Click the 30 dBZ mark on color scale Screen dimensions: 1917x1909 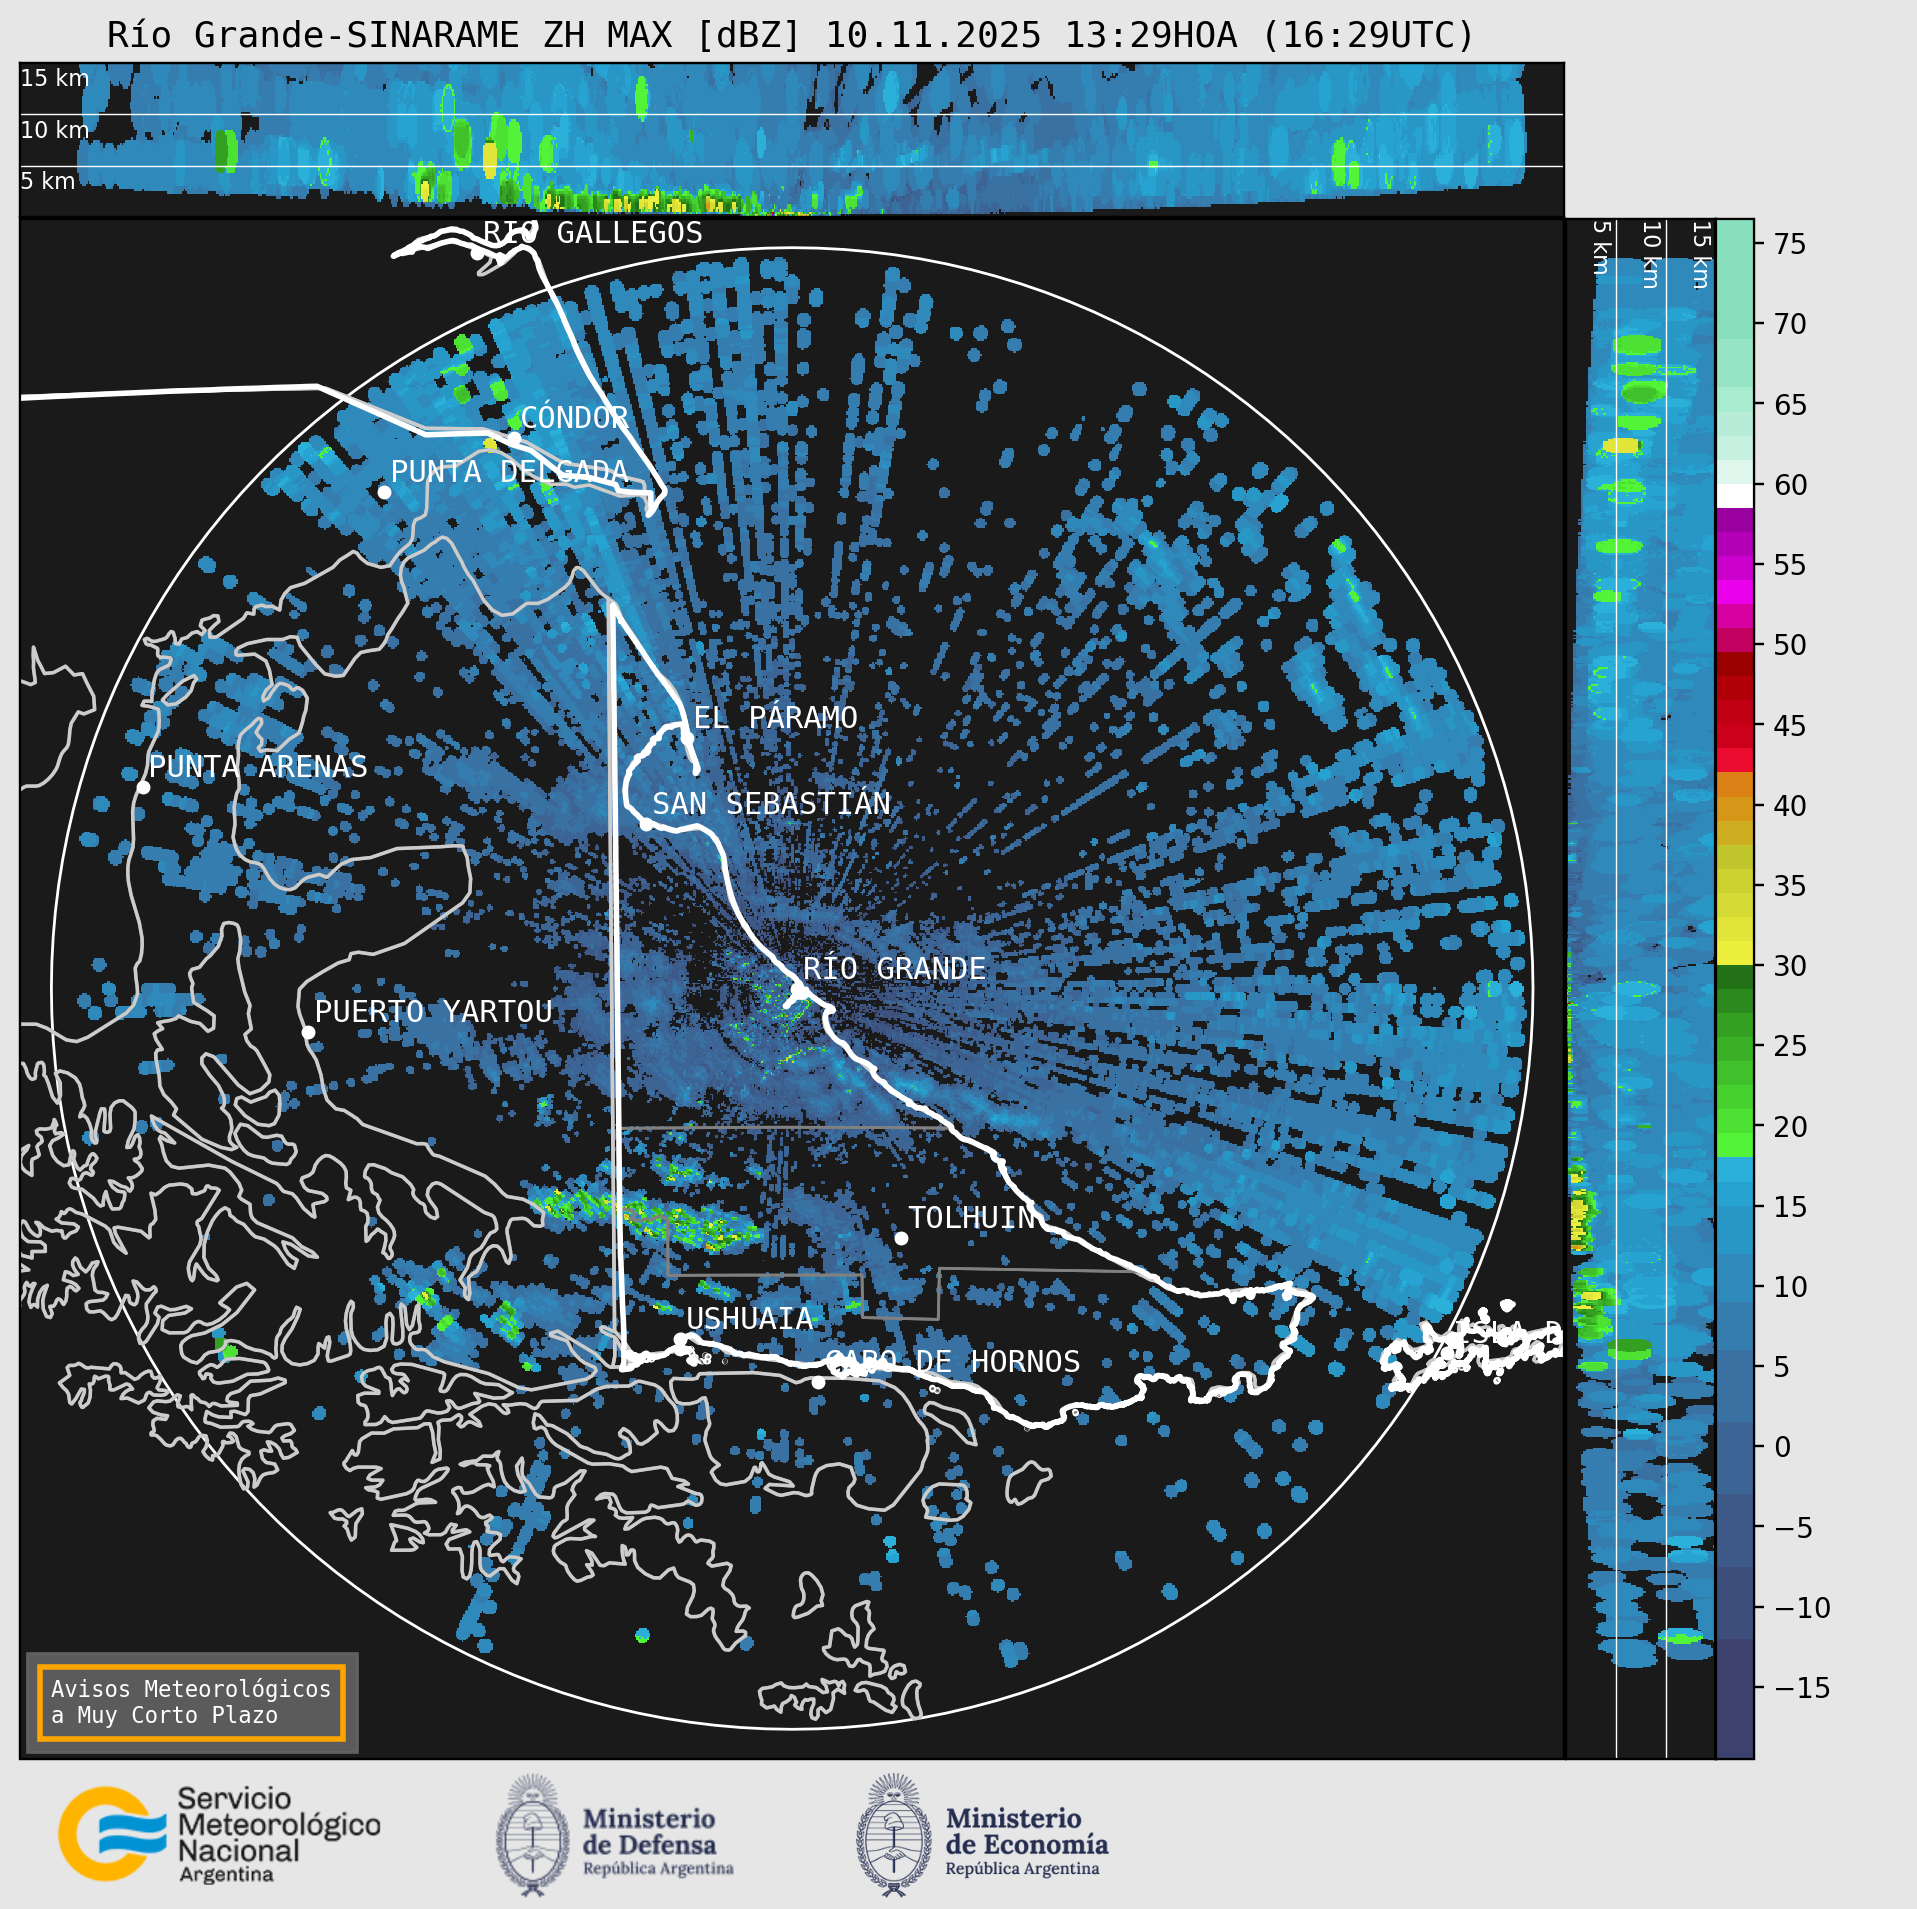(x=1790, y=966)
